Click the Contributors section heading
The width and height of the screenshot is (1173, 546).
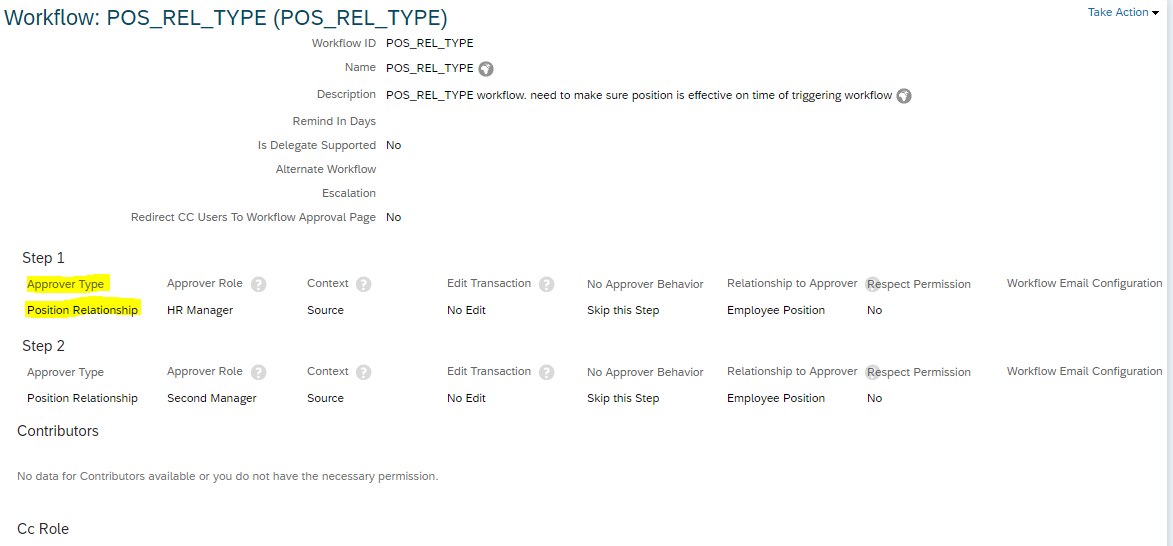coord(58,431)
